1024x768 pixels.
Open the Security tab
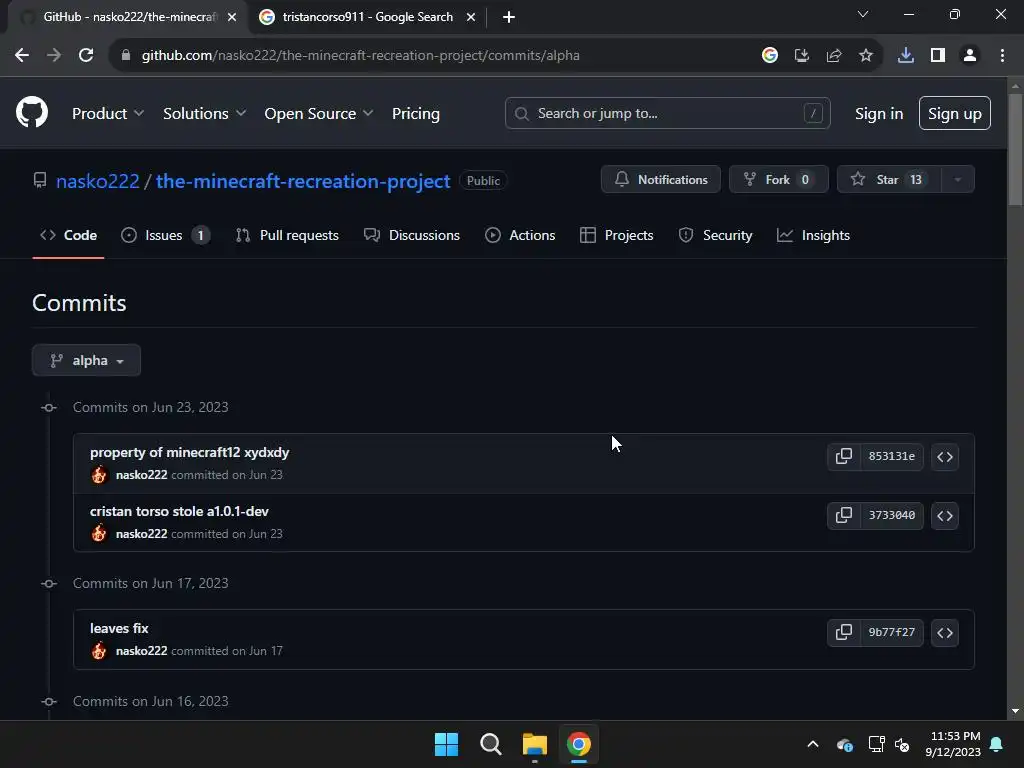click(x=715, y=235)
